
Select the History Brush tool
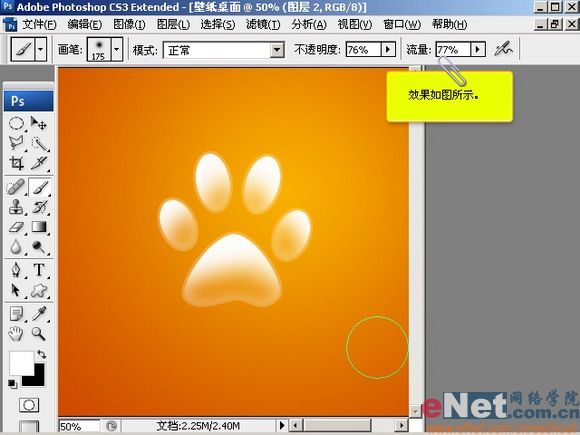click(x=39, y=207)
